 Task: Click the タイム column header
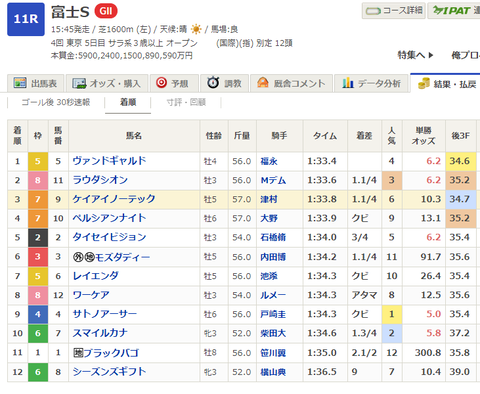point(325,136)
